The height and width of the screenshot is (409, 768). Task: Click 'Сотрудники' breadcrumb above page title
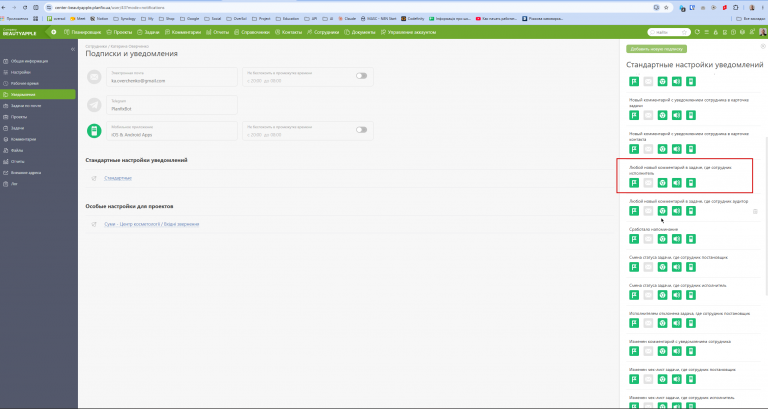[96, 46]
